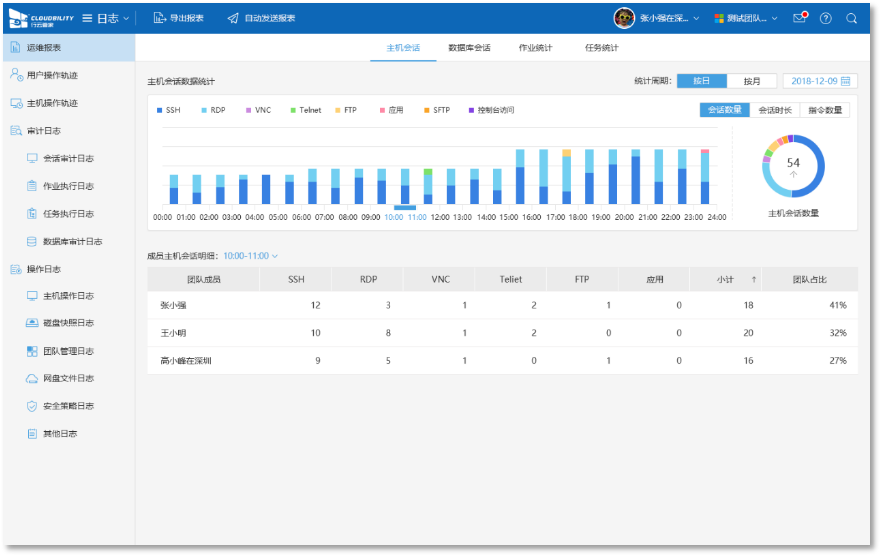This screenshot has height=556, width=881.
Task: Select the 会话时长 chart mode
Action: coord(774,110)
